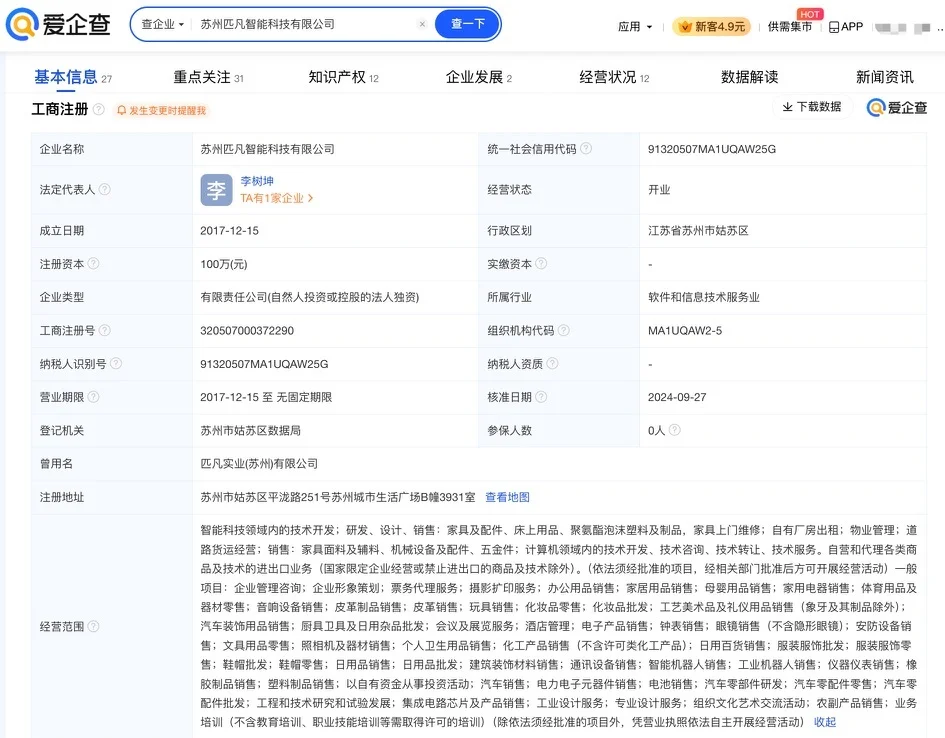This screenshot has width=945, height=738.
Task: Clear the search box with the X icon
Action: click(422, 24)
